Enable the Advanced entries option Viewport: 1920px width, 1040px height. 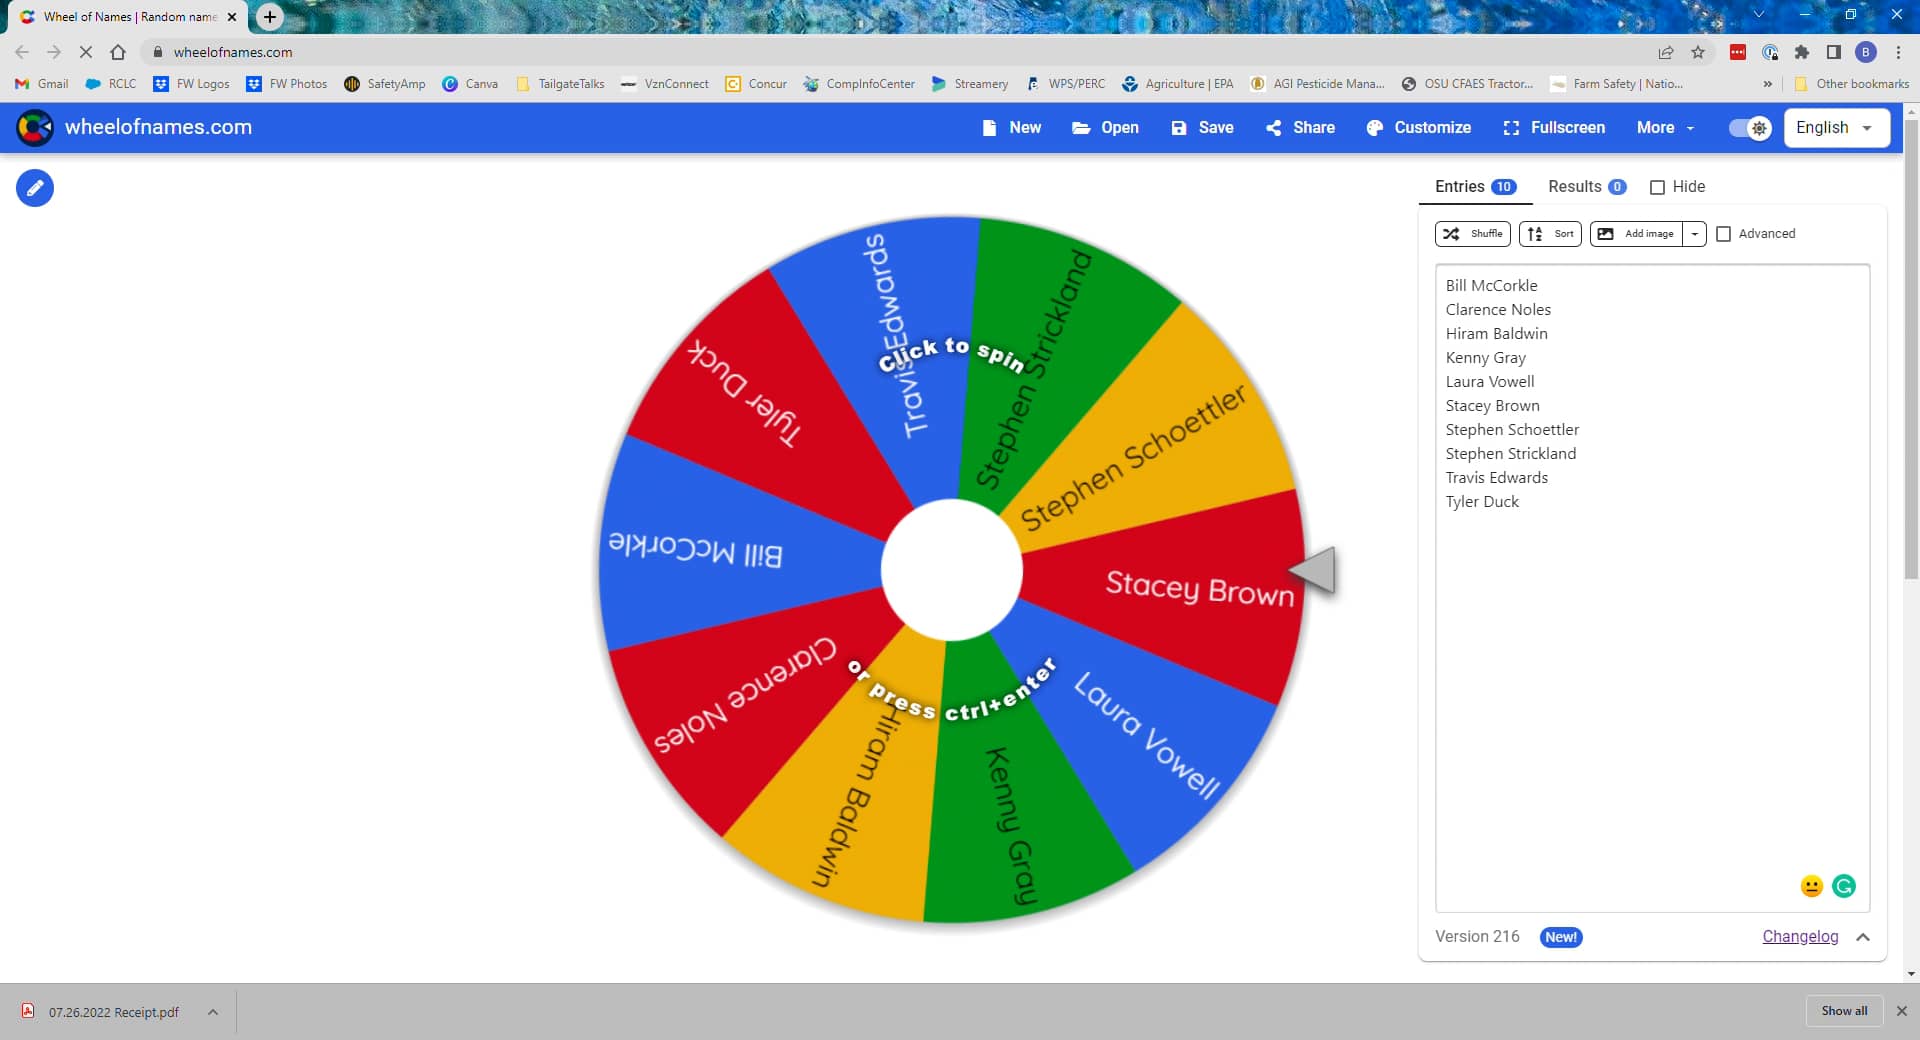1724,233
